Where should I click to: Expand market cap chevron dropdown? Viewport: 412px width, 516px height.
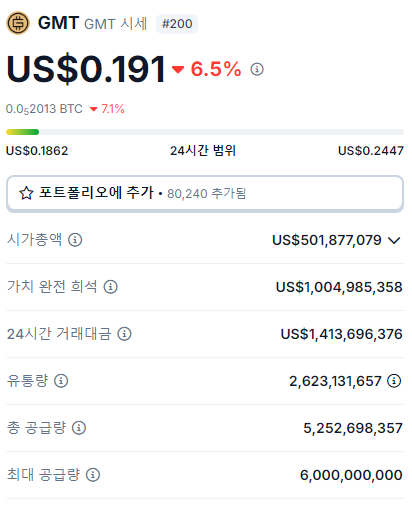394,240
